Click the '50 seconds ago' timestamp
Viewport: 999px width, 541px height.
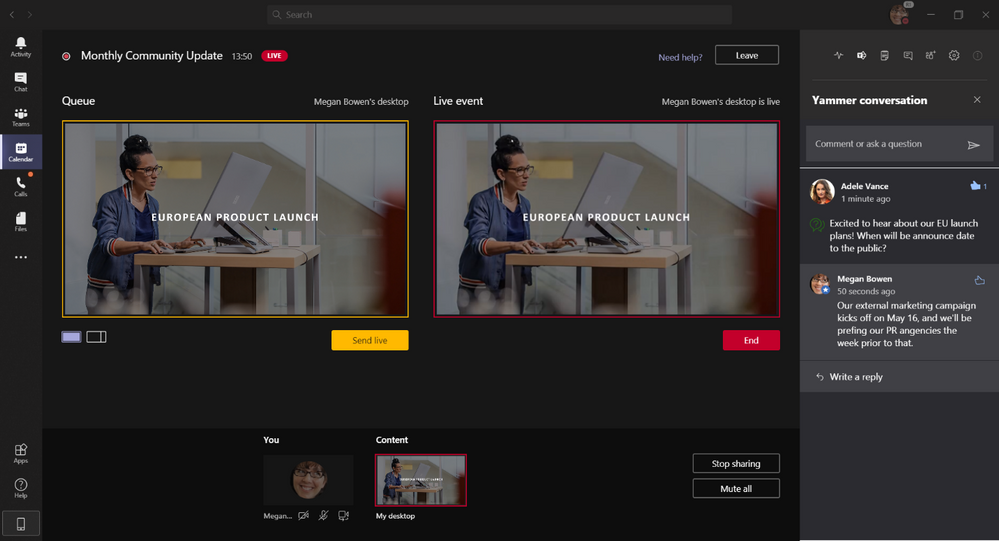[866, 291]
